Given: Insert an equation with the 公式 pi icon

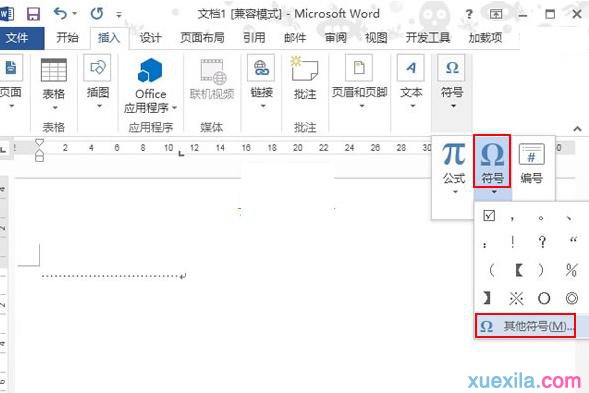Looking at the screenshot, I should 454,154.
